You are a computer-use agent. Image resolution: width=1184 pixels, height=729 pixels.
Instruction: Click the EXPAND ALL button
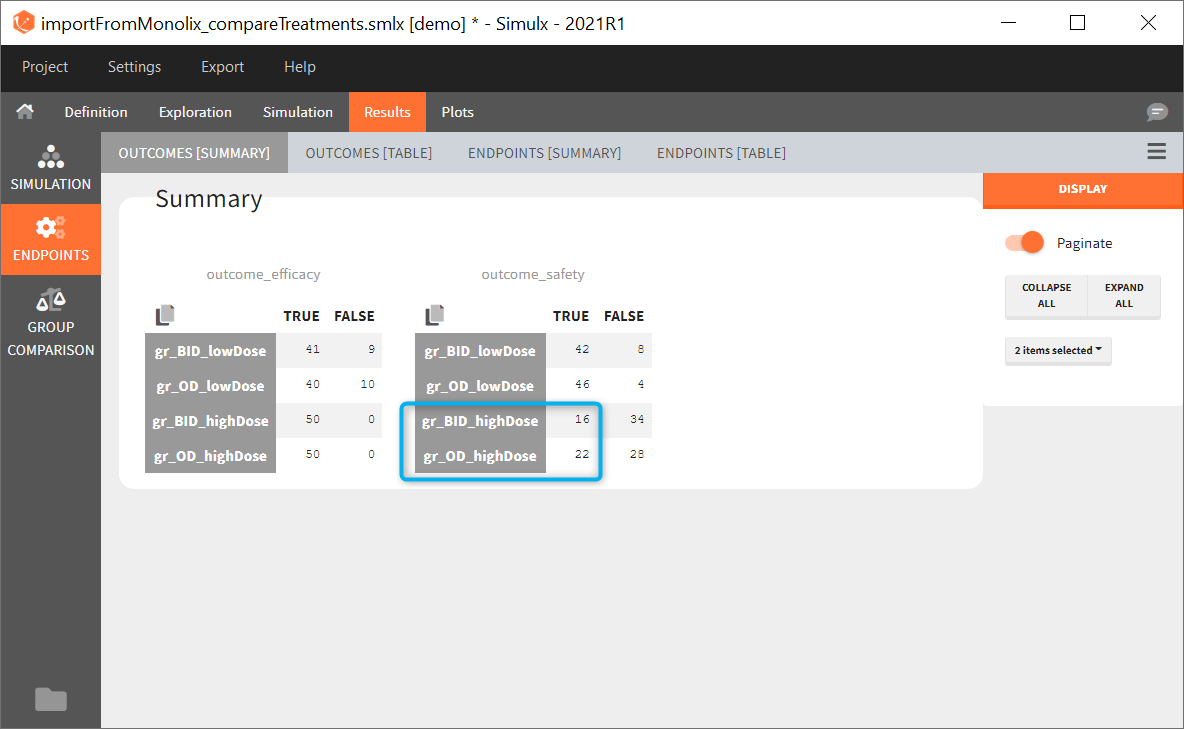point(1123,296)
